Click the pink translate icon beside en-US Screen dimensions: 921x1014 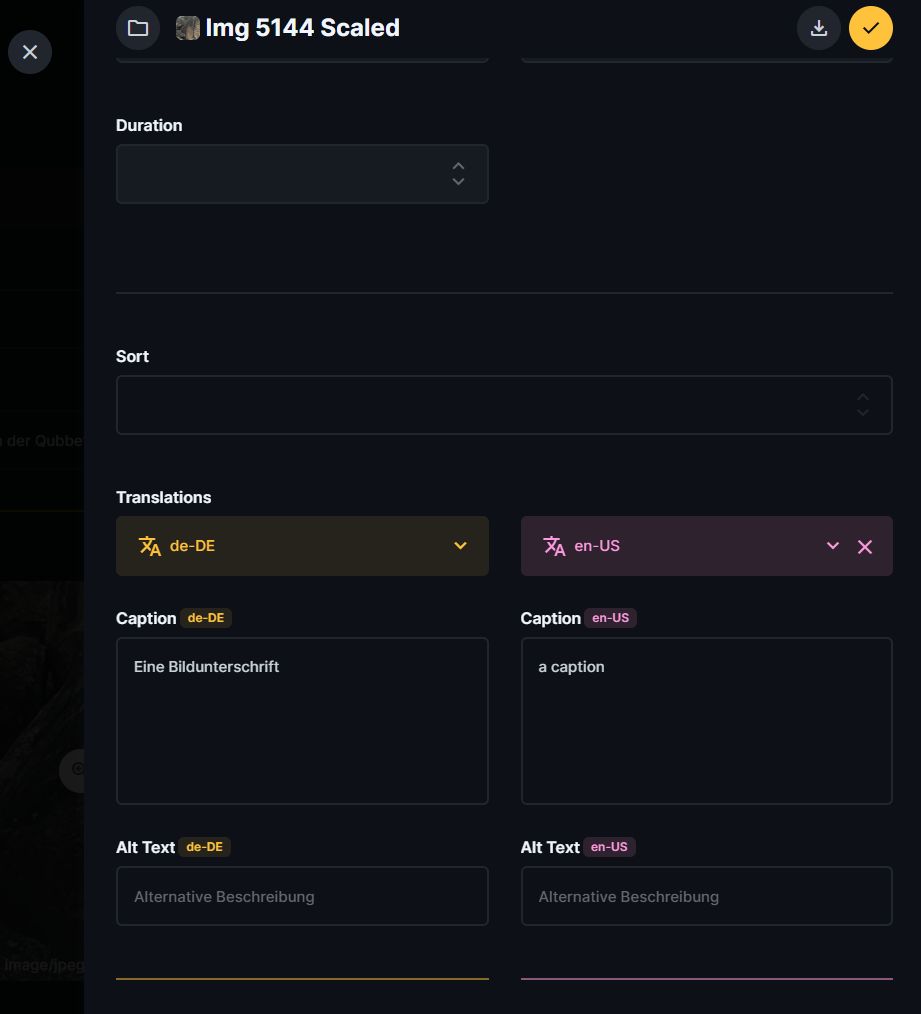point(554,546)
